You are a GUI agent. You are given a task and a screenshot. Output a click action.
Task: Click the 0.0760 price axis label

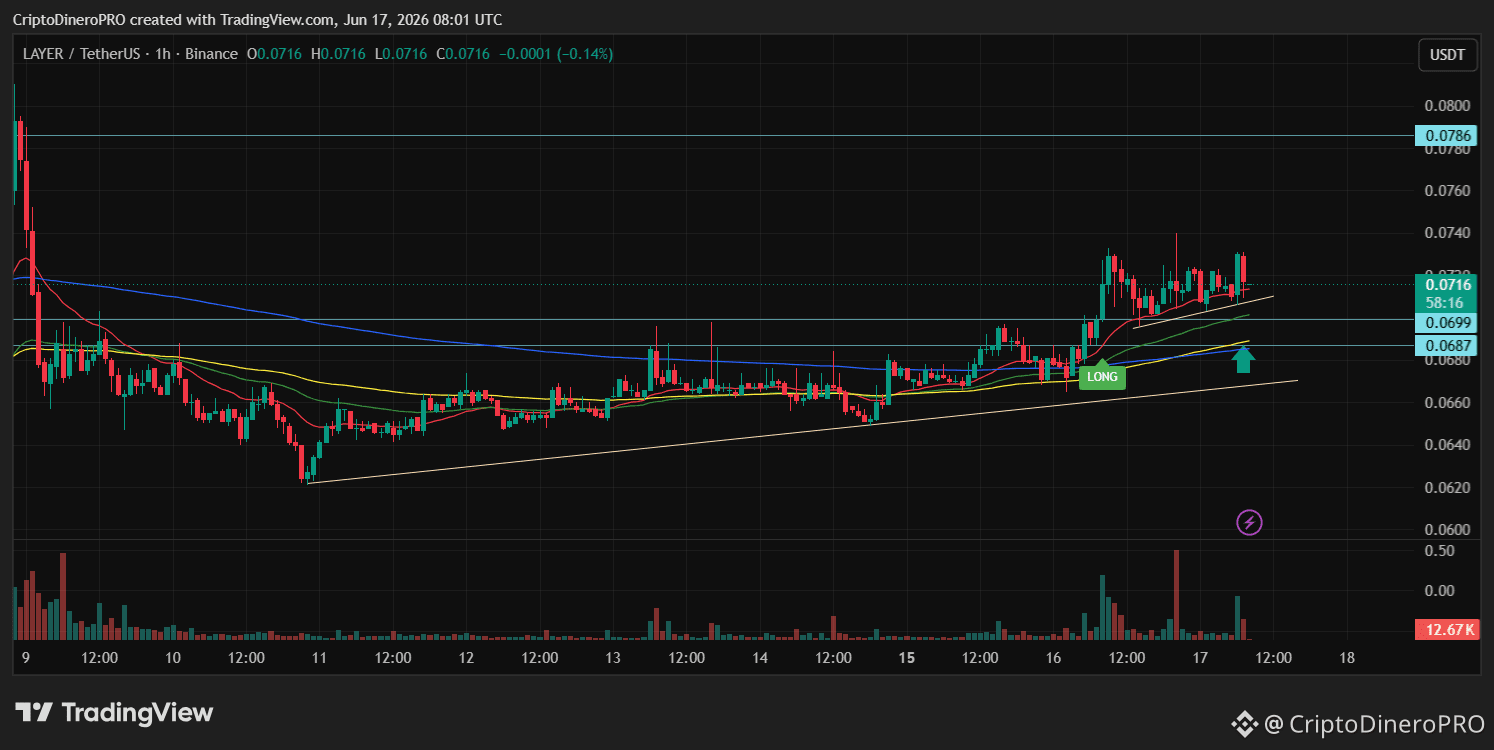point(1447,191)
